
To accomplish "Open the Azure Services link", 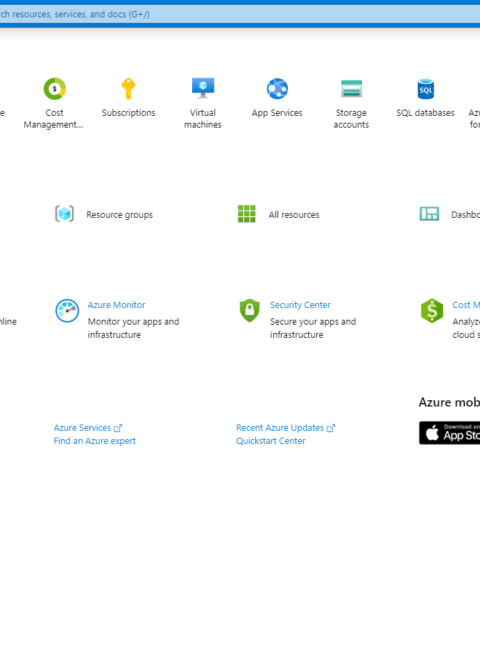I will [x=82, y=427].
